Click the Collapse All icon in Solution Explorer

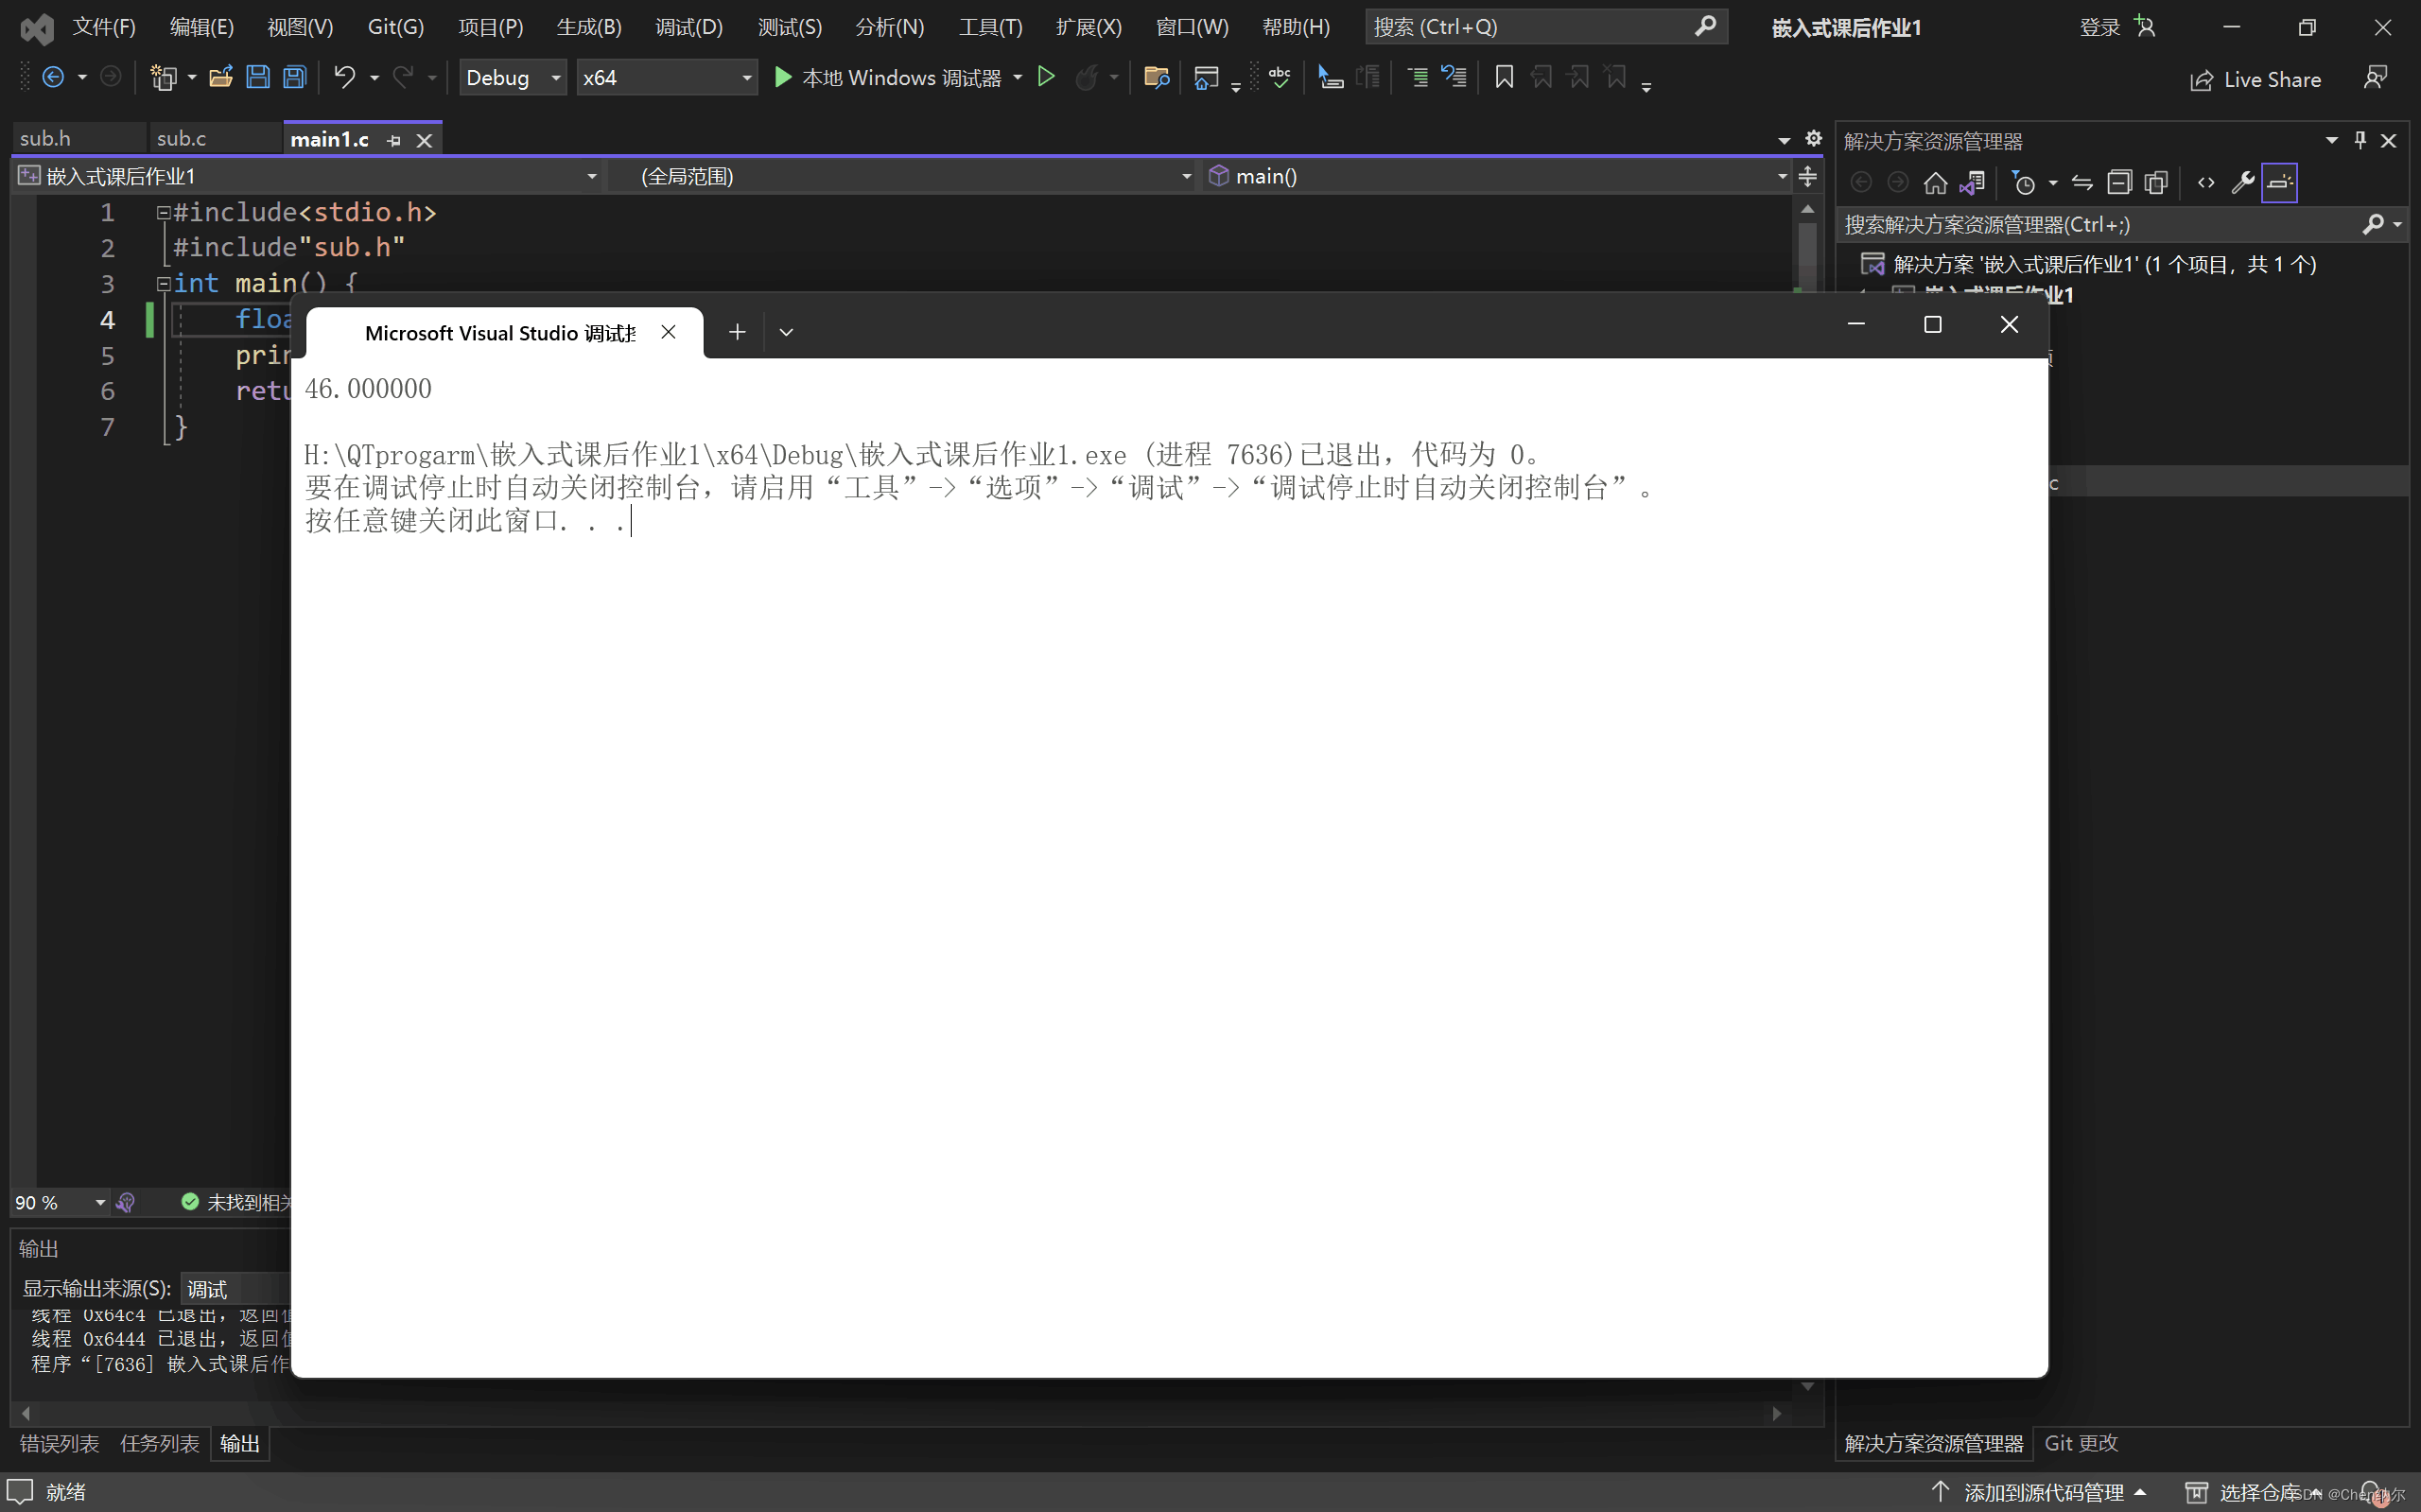pos(2119,182)
